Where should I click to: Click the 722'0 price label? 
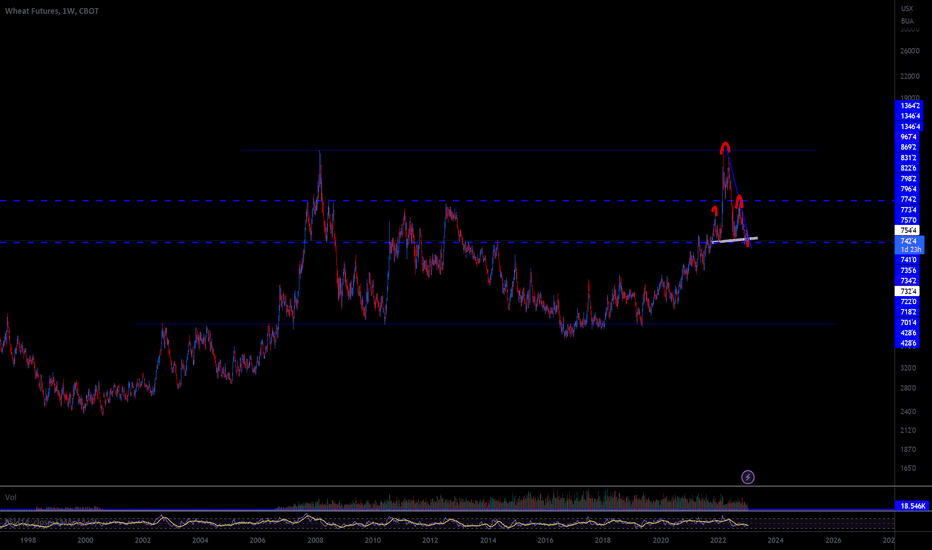(908, 301)
